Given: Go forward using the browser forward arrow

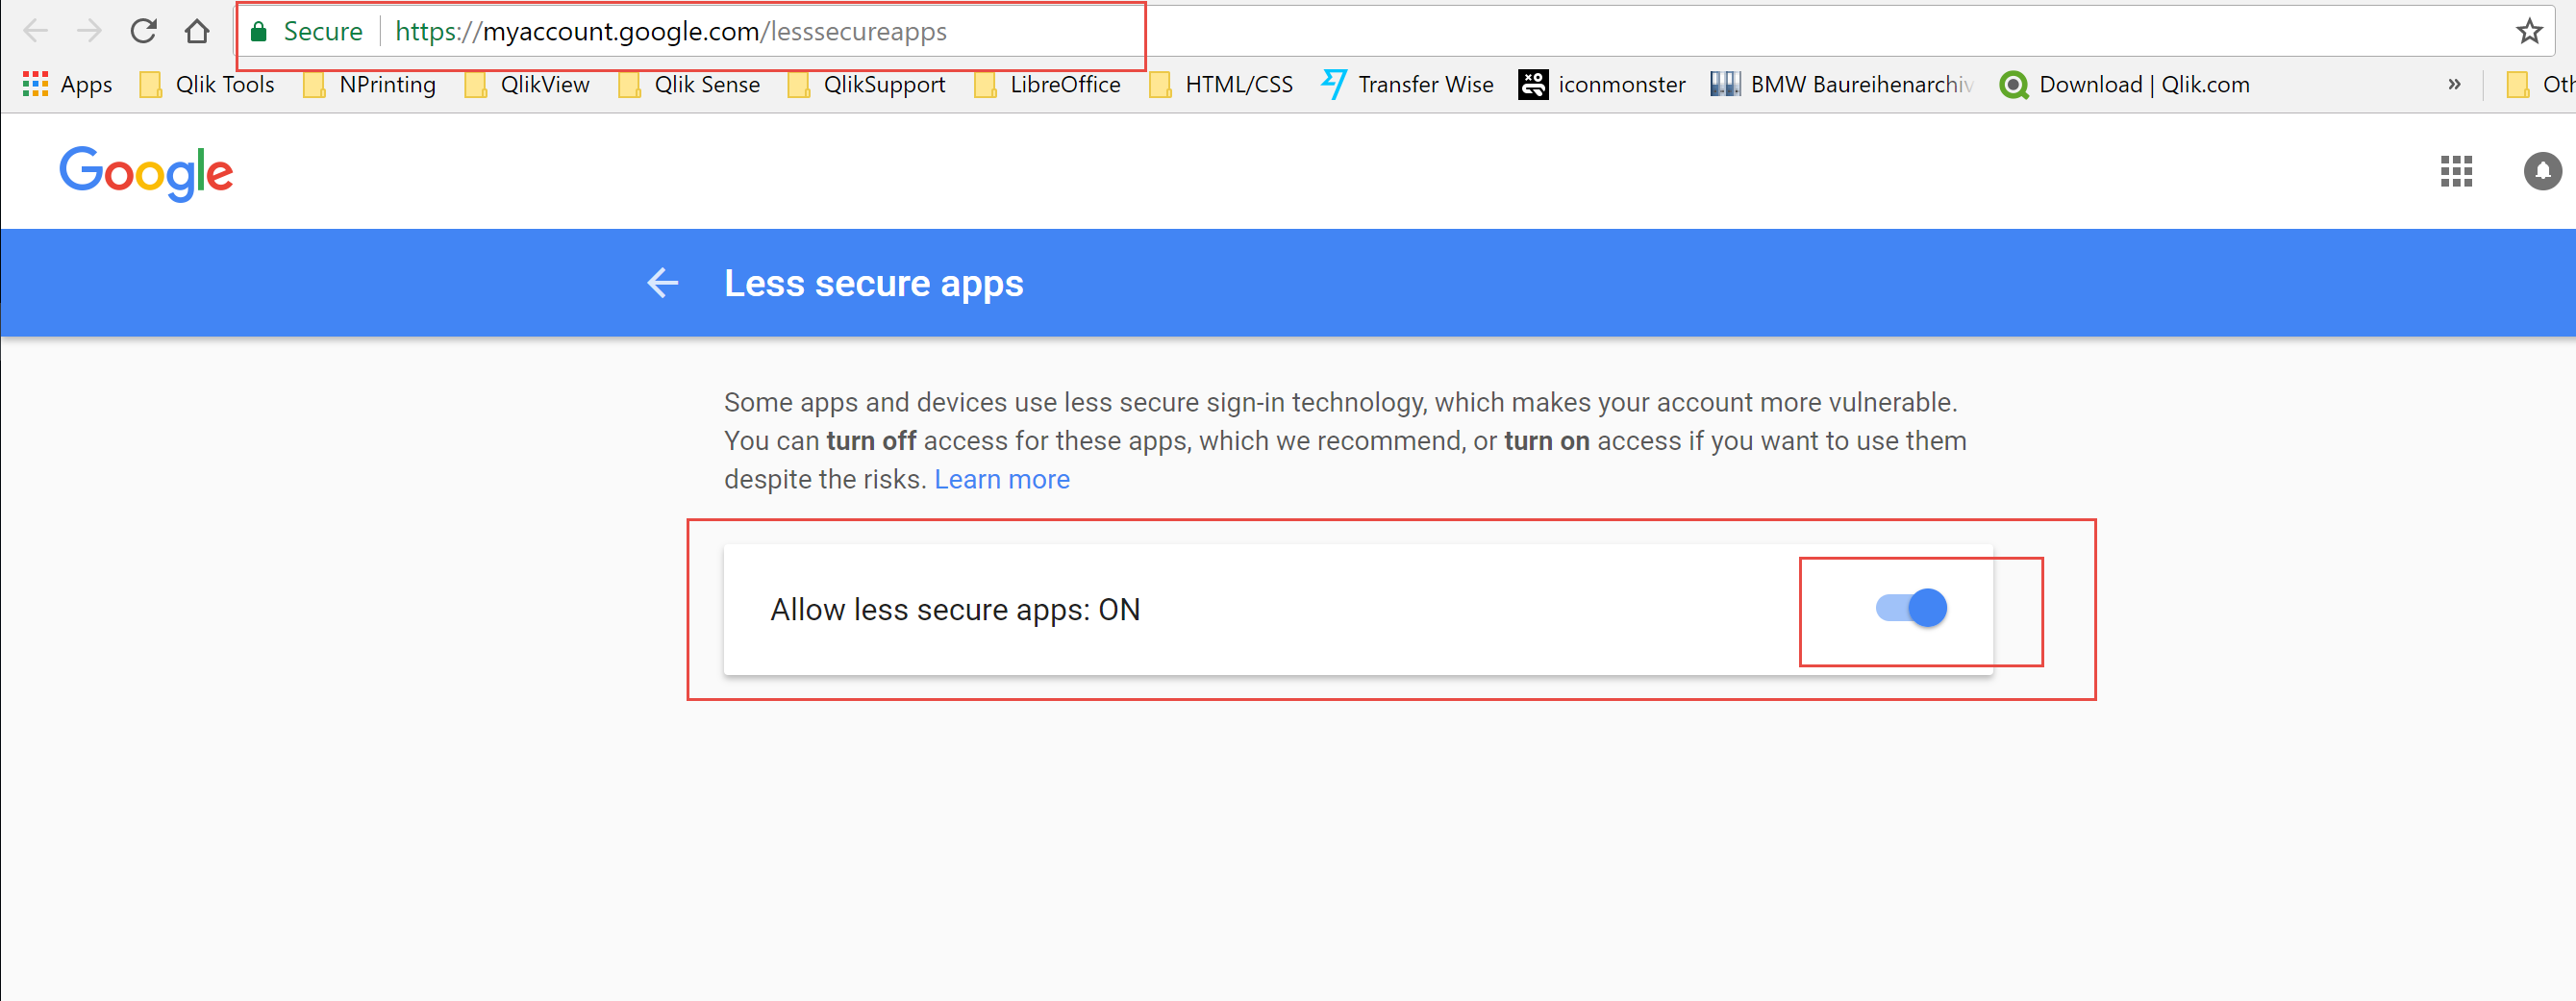Looking at the screenshot, I should [x=90, y=31].
